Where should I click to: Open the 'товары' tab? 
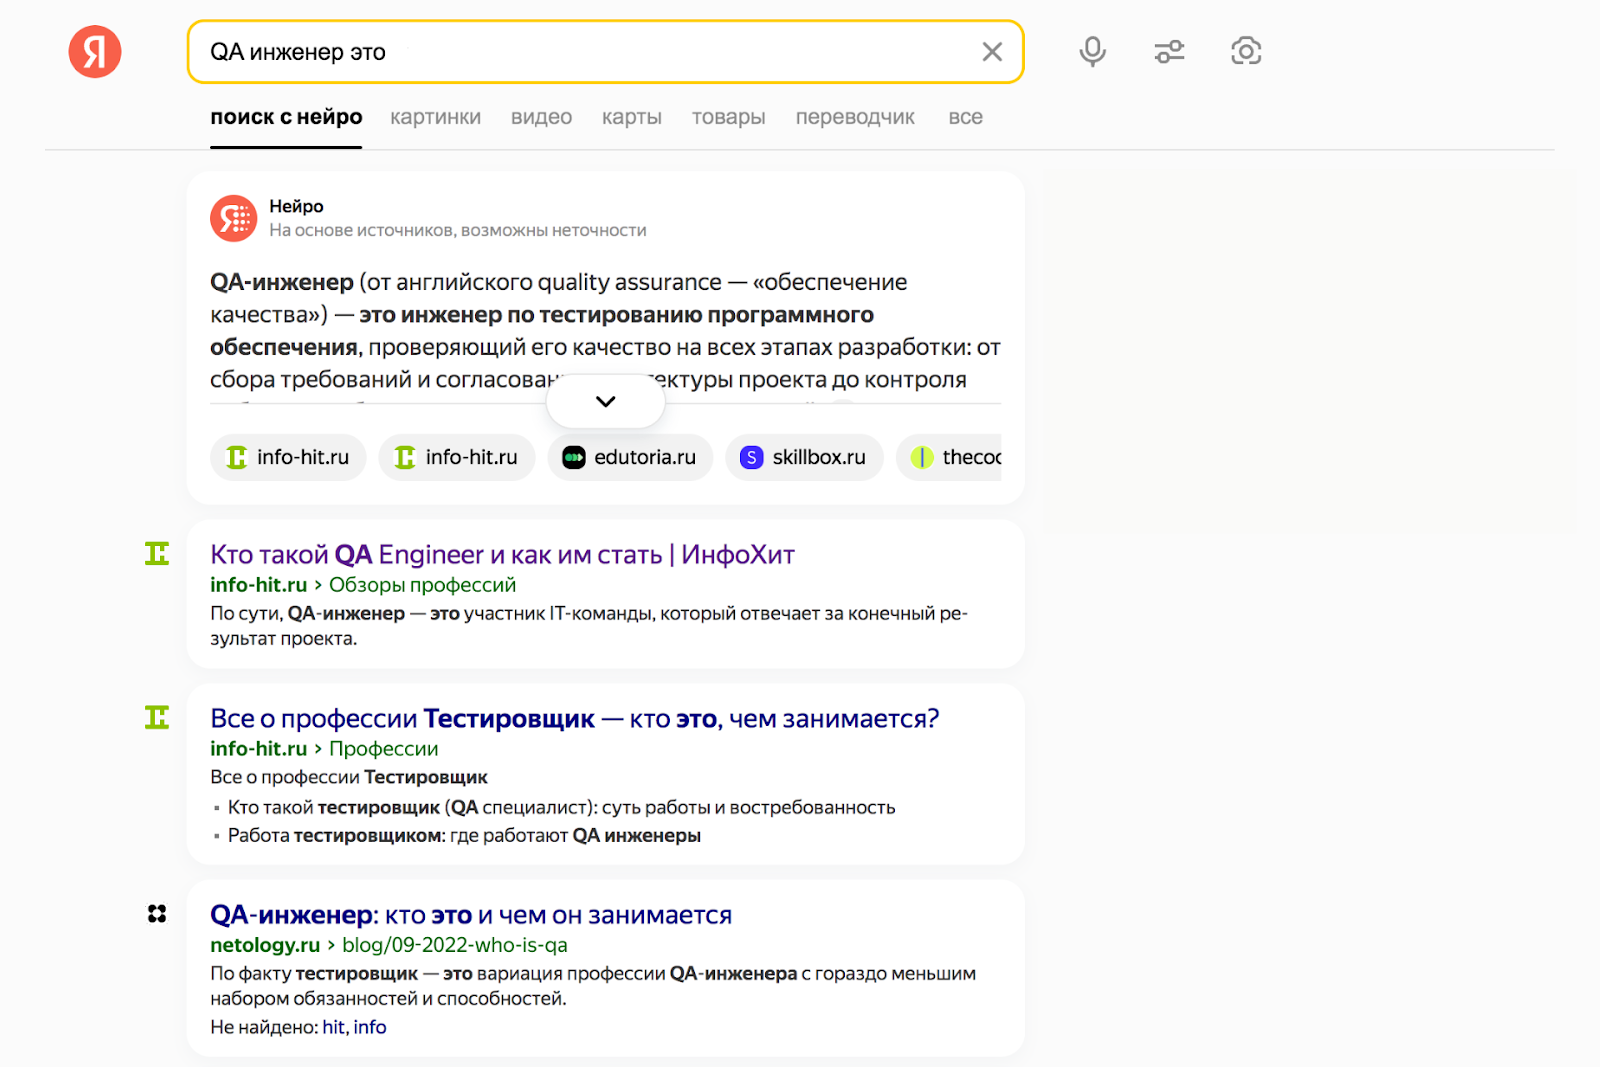(728, 117)
